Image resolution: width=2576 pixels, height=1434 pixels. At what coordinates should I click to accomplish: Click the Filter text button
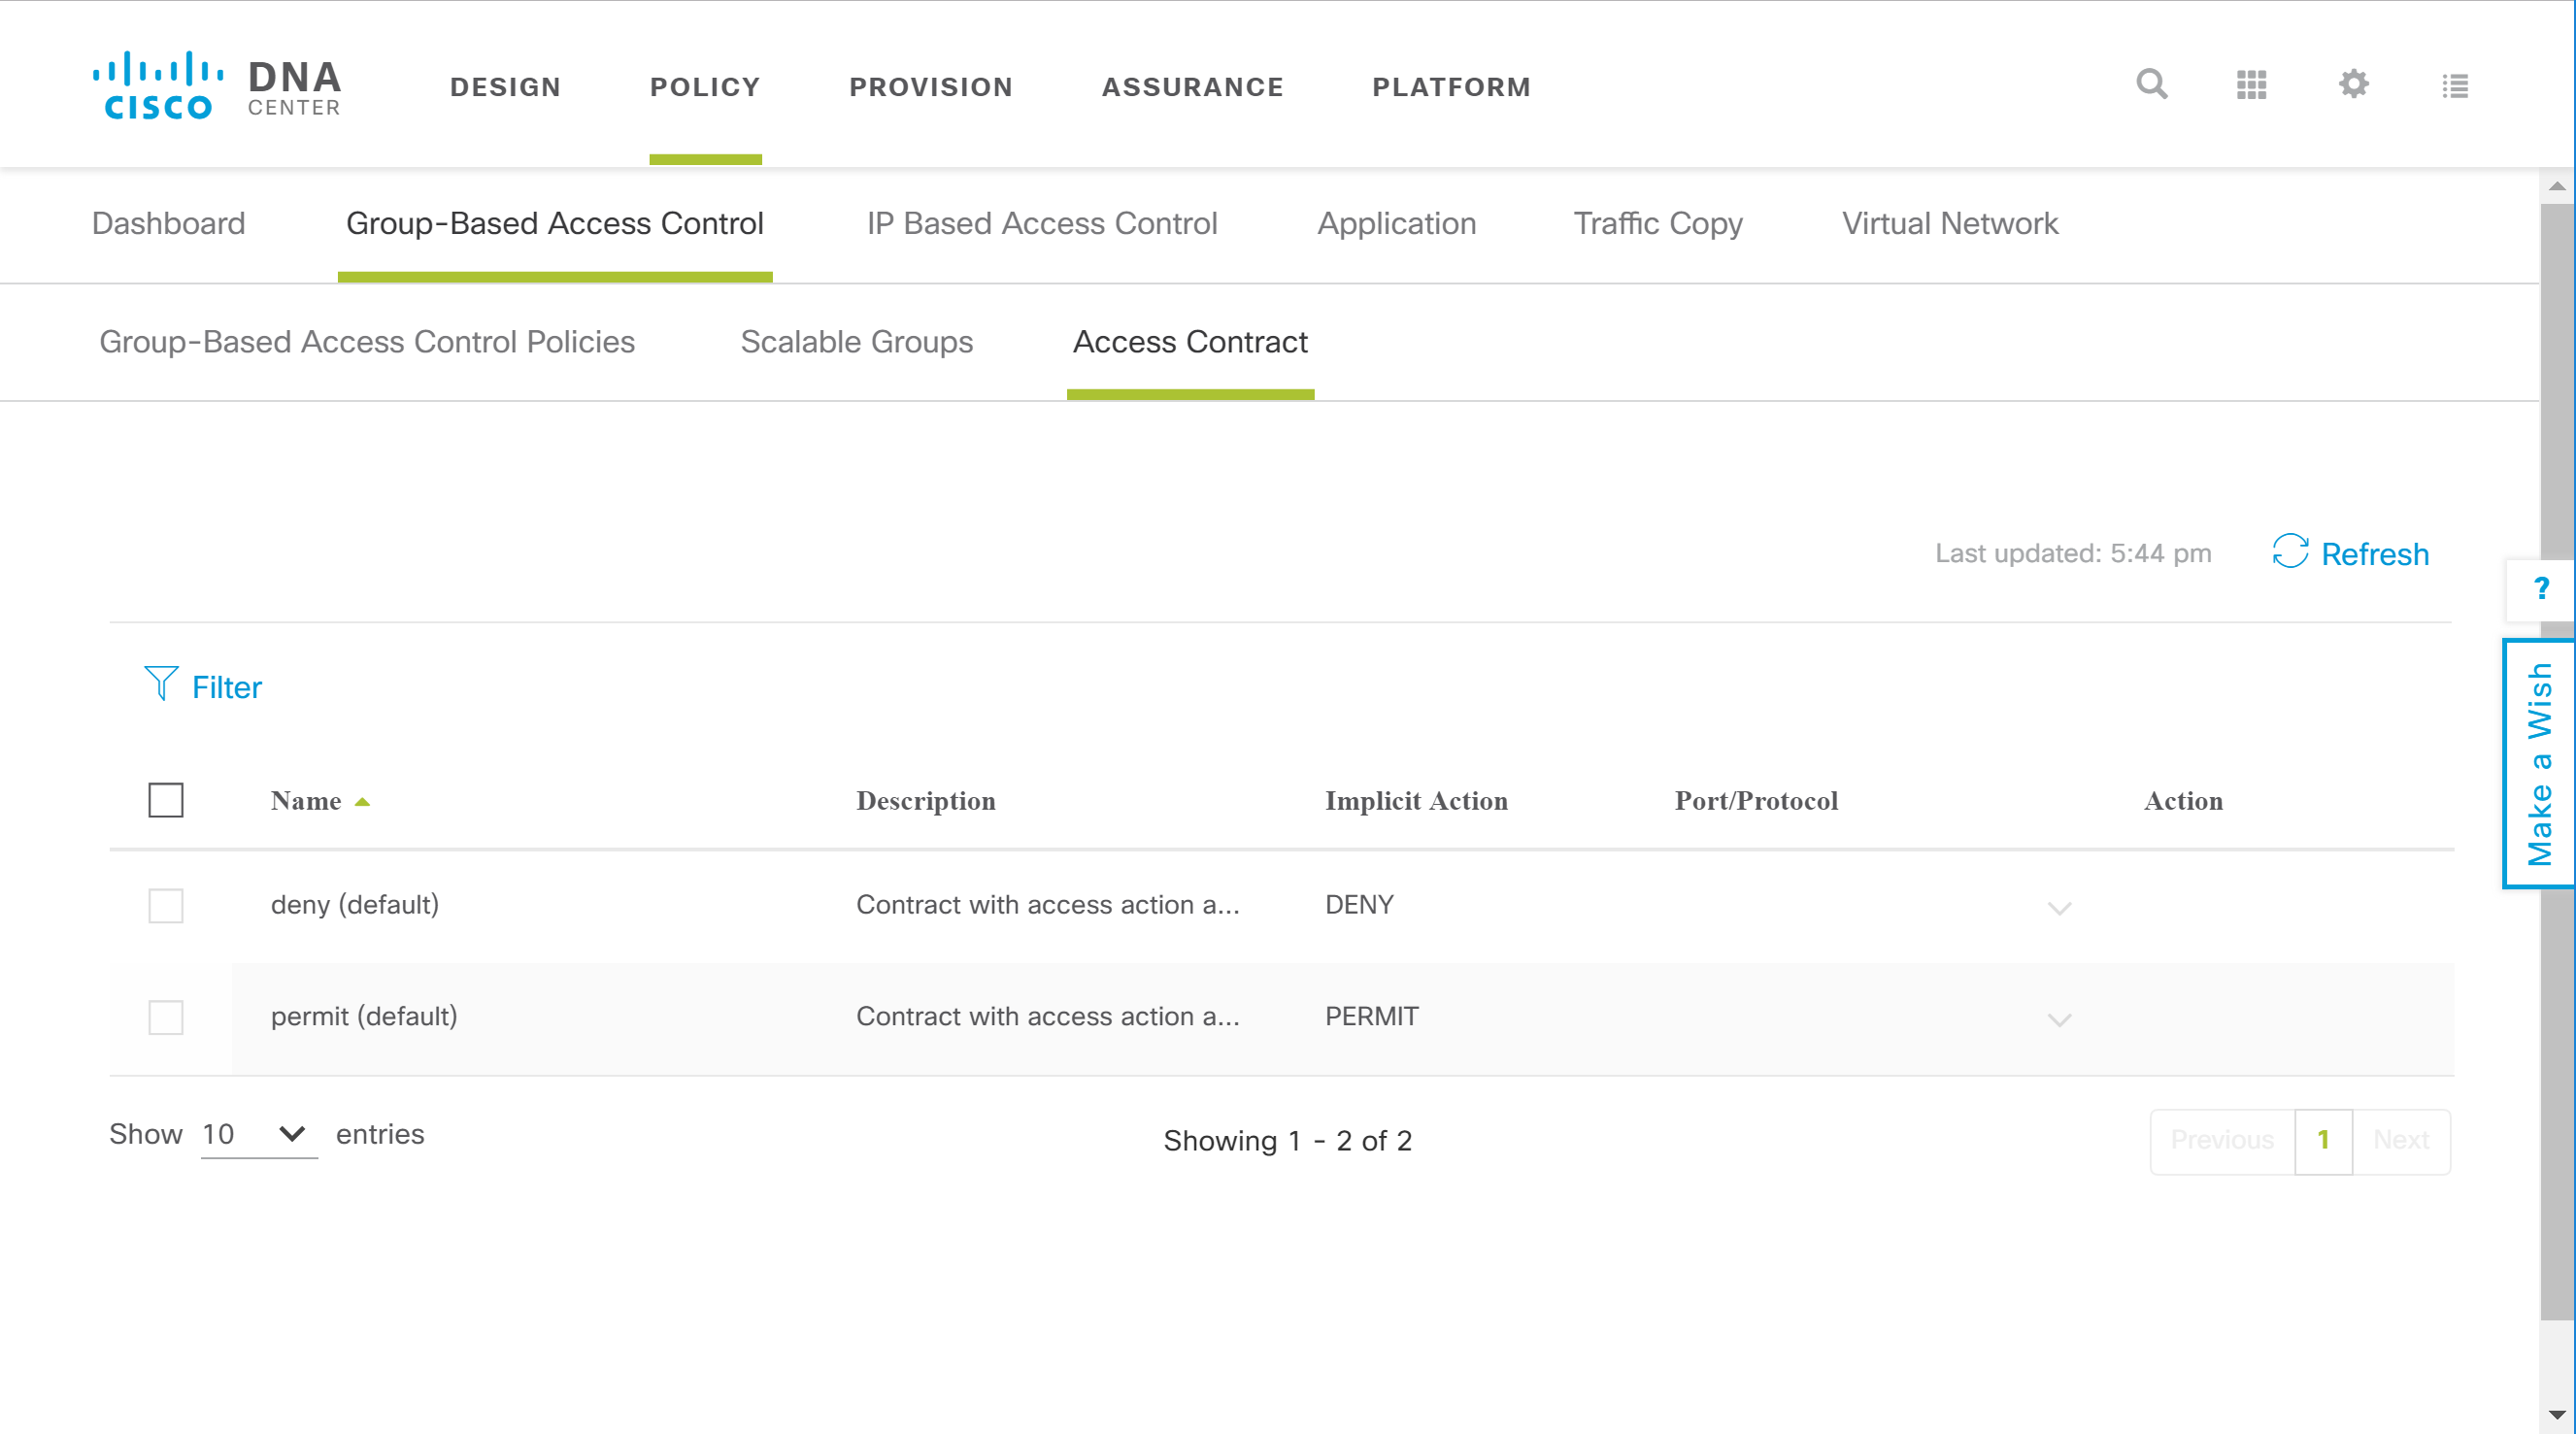[226, 685]
